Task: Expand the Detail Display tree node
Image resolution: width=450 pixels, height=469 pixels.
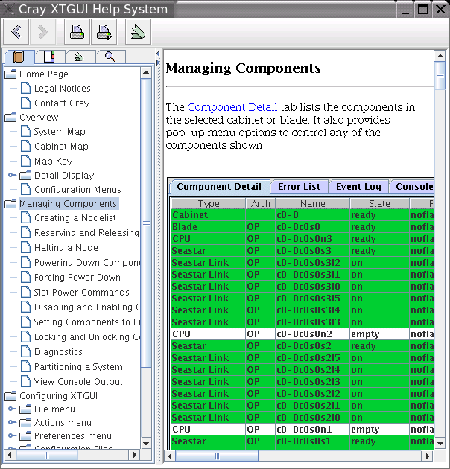Action: (x=12, y=175)
